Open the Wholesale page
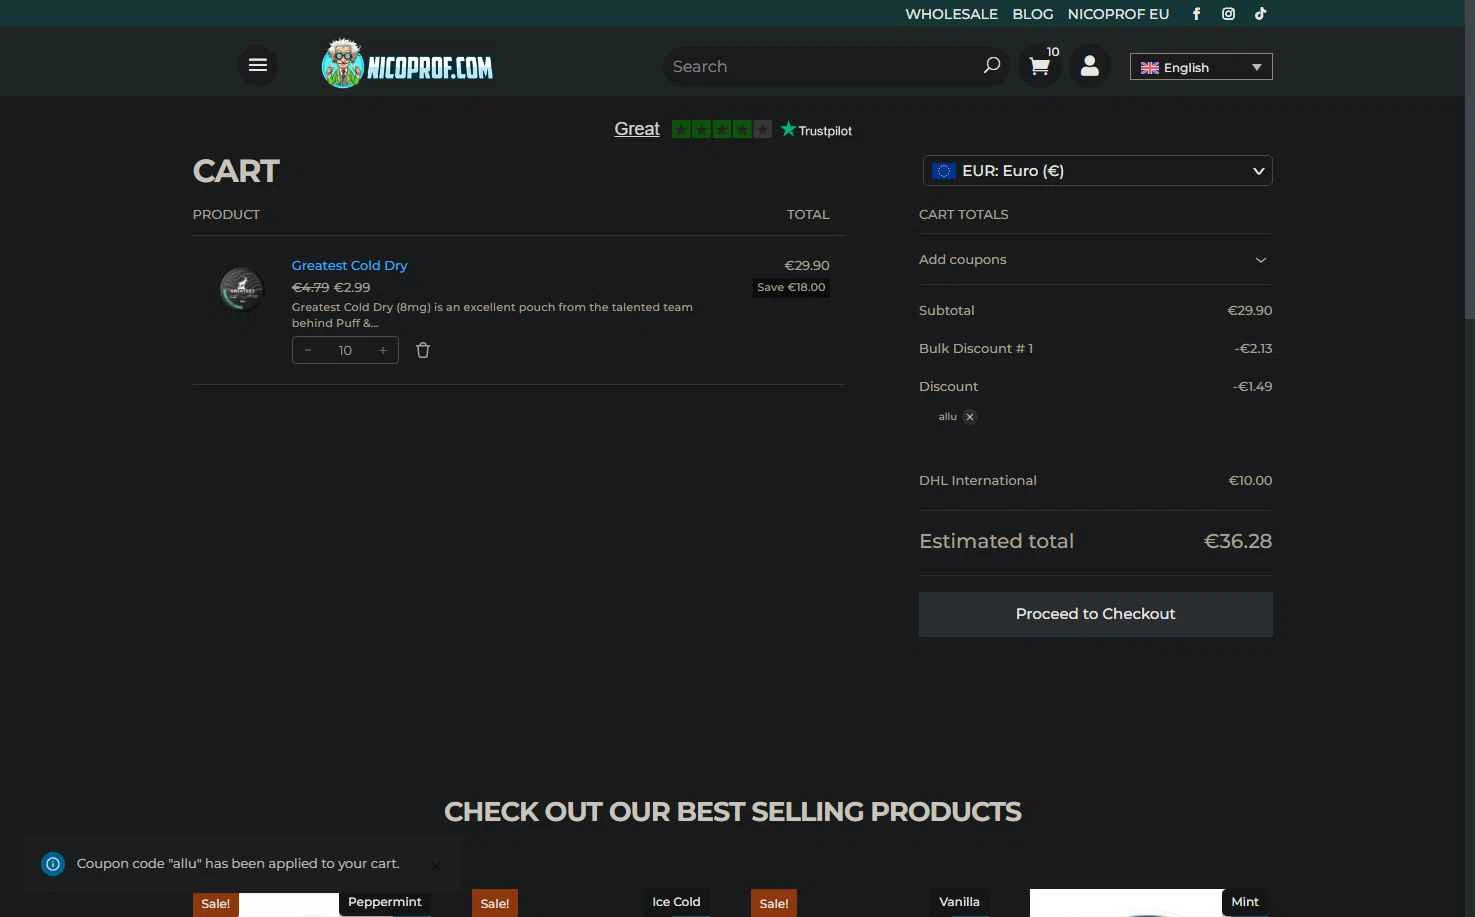The height and width of the screenshot is (917, 1475). pyautogui.click(x=951, y=14)
